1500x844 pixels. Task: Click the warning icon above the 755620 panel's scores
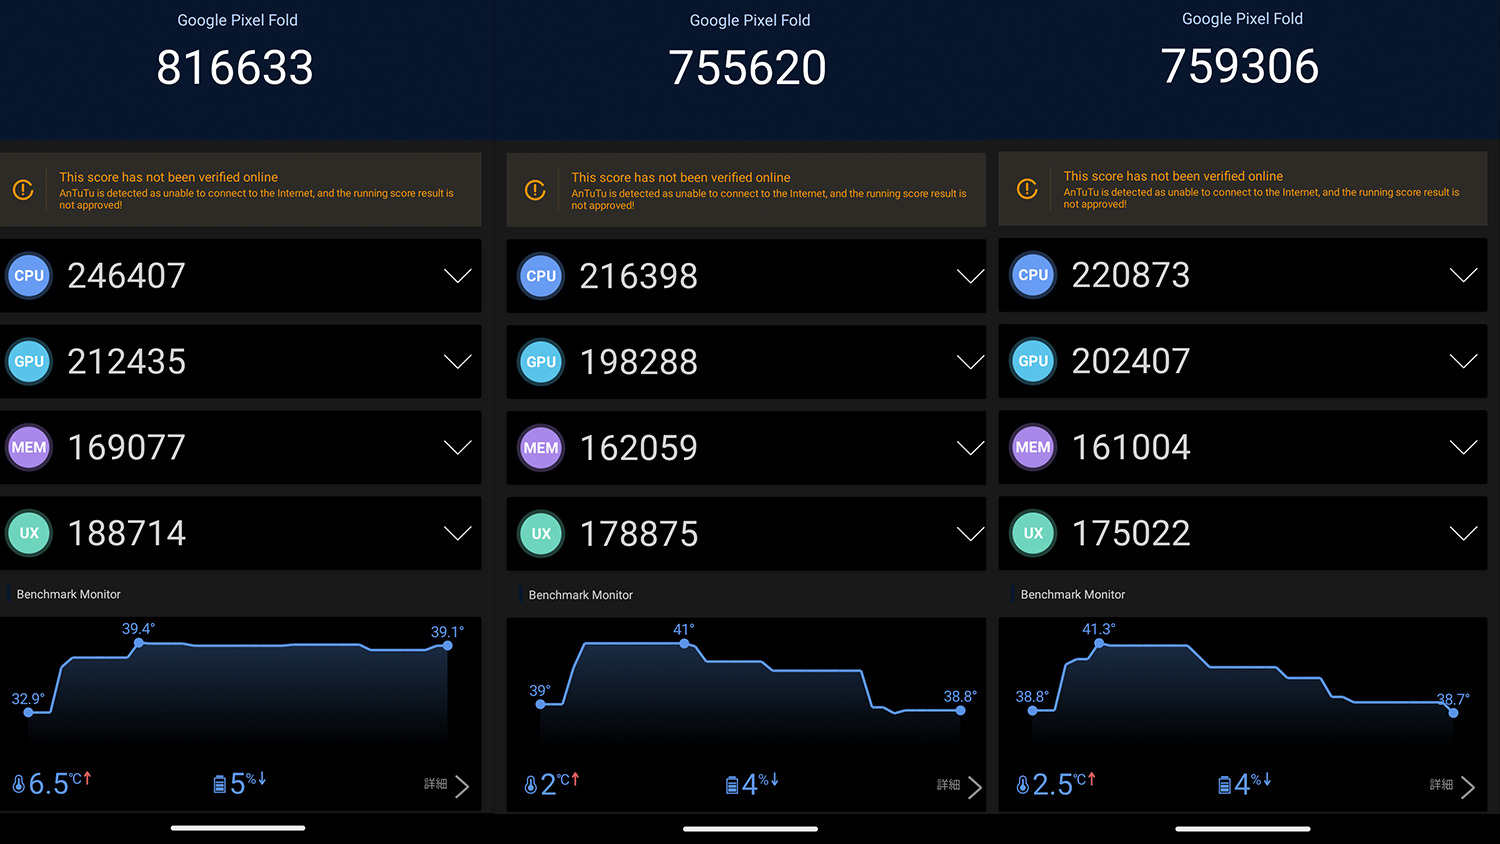535,190
